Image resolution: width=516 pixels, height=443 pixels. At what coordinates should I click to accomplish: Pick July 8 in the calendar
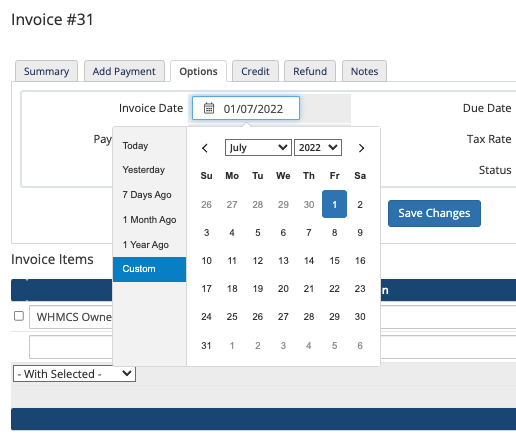point(334,232)
